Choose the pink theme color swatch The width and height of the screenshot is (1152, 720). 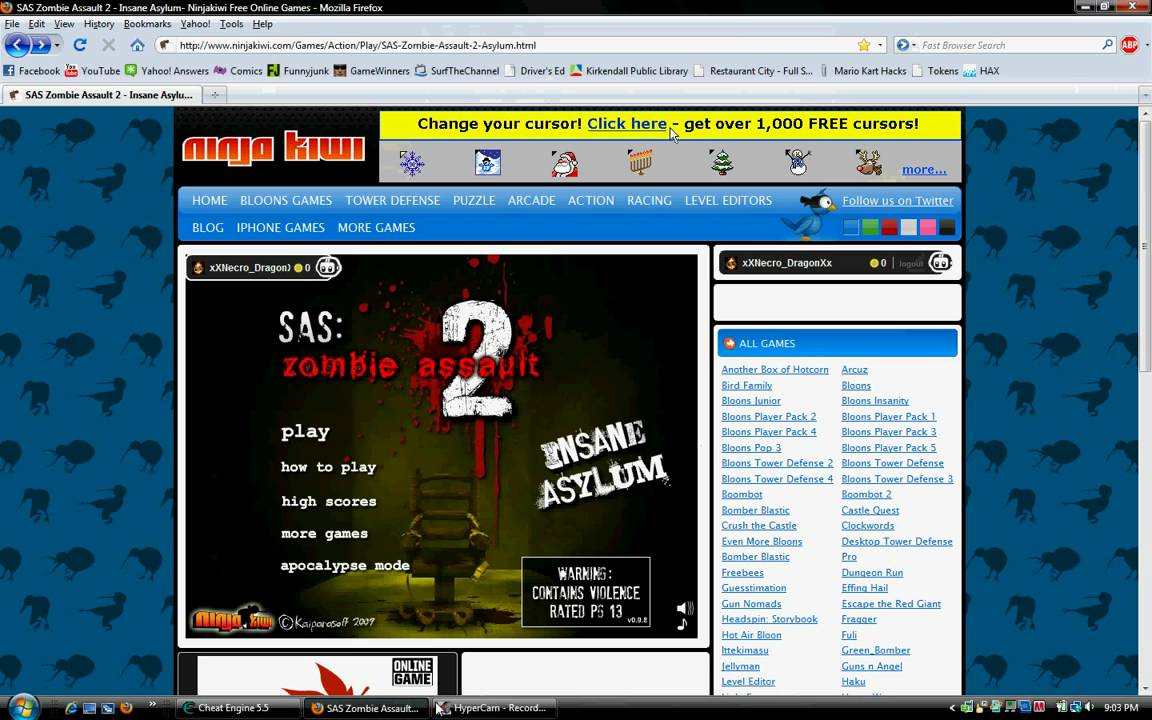[928, 227]
